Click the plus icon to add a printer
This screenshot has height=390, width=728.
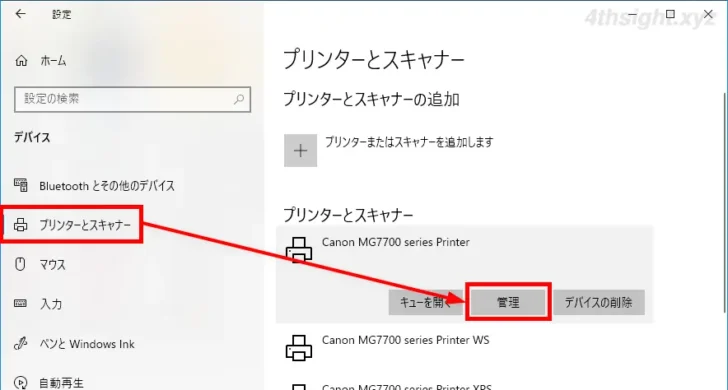pyautogui.click(x=300, y=150)
